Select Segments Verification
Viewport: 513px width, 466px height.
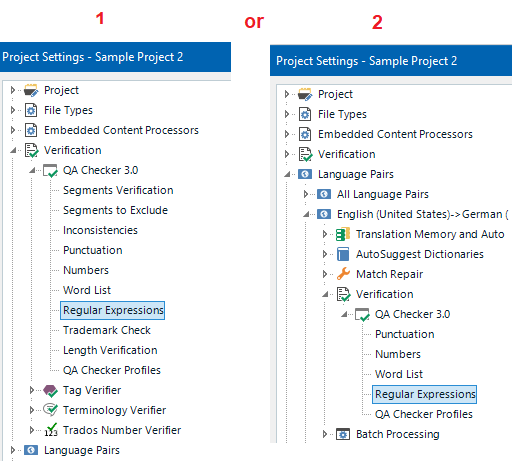(x=118, y=190)
